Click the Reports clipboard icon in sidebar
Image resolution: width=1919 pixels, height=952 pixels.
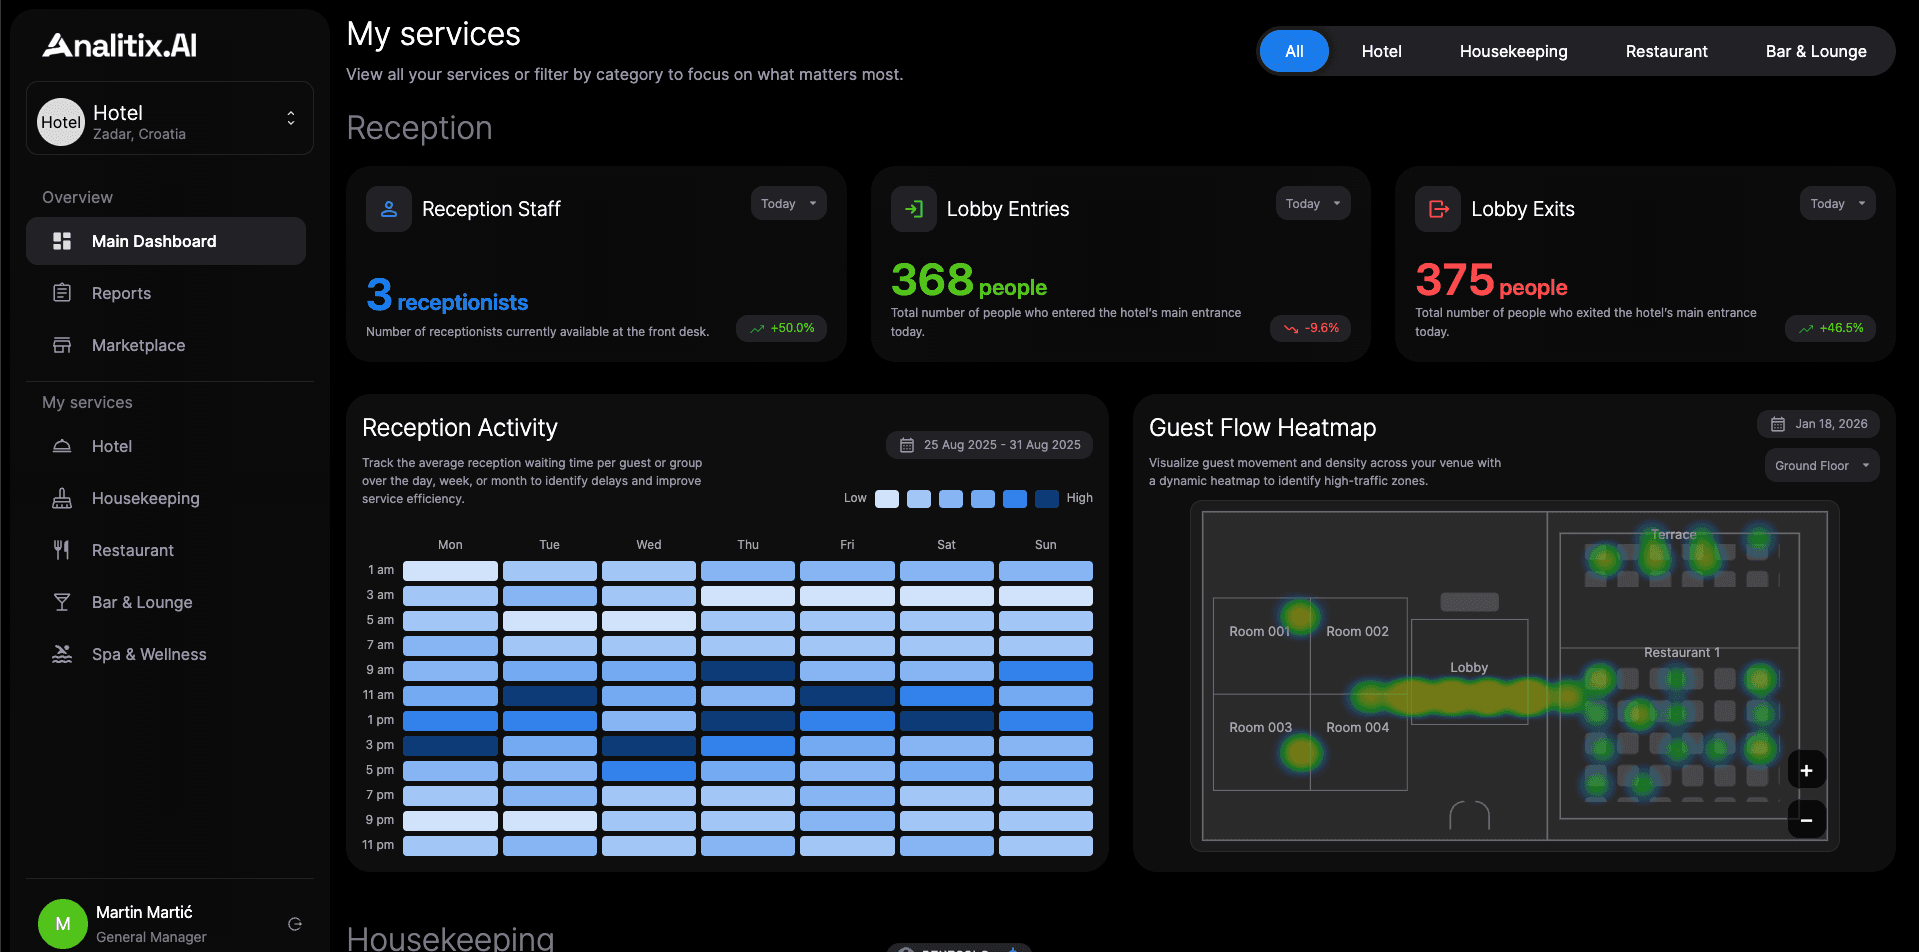[x=62, y=293]
